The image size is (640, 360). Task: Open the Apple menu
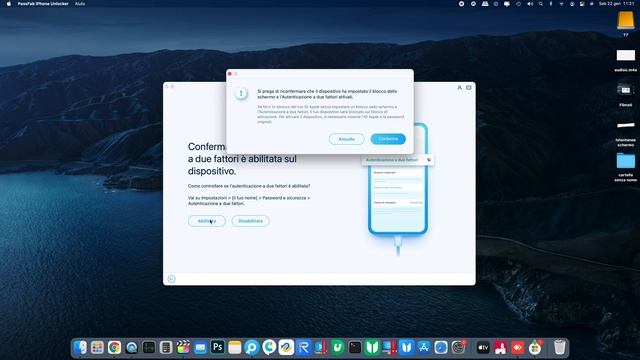pos(9,4)
